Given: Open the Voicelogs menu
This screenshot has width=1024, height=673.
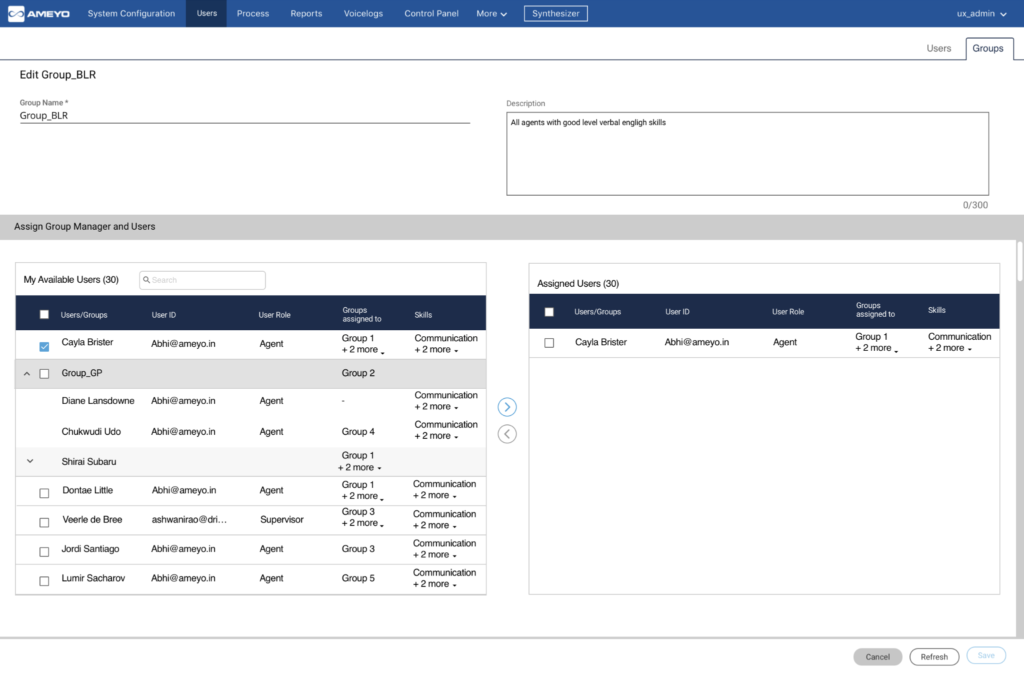Looking at the screenshot, I should click(363, 14).
